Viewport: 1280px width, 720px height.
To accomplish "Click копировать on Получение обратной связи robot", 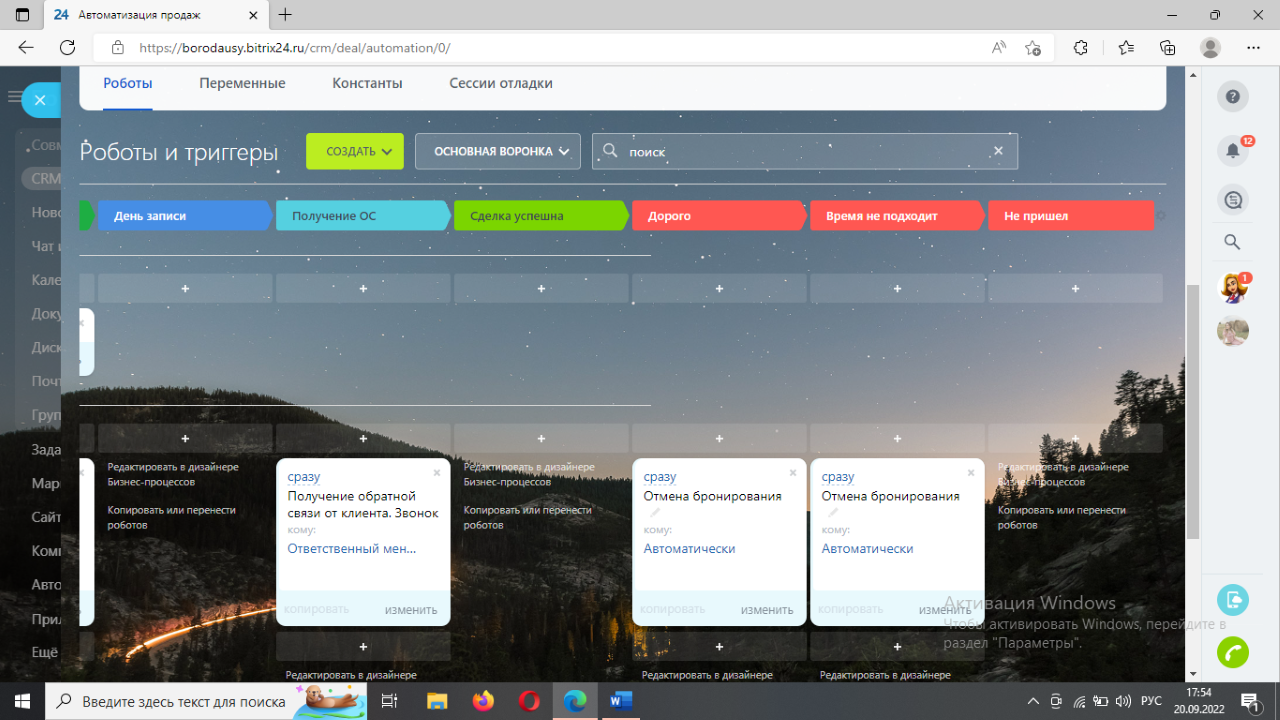I will 317,609.
